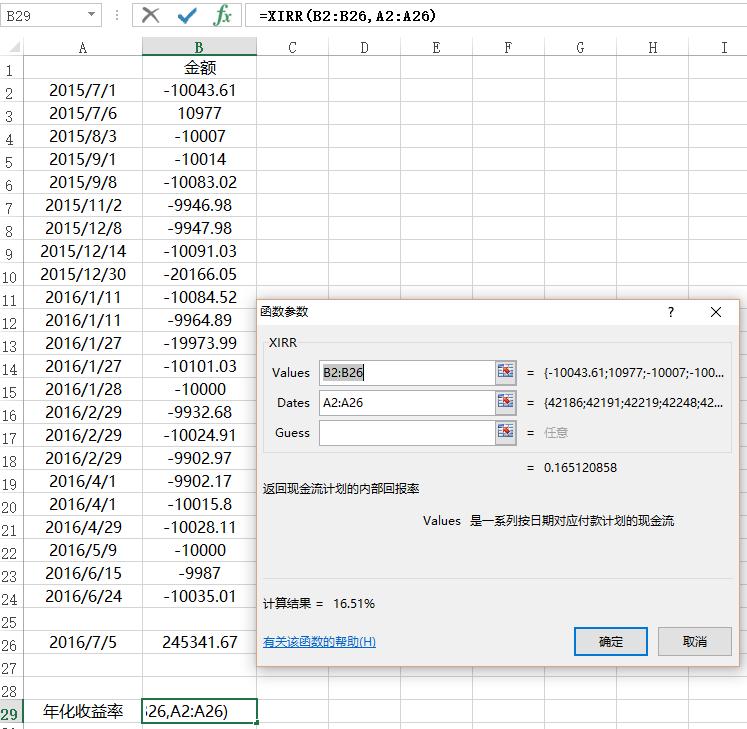The height and width of the screenshot is (729, 747).
Task: Focus the Dates input field
Action: coord(407,403)
